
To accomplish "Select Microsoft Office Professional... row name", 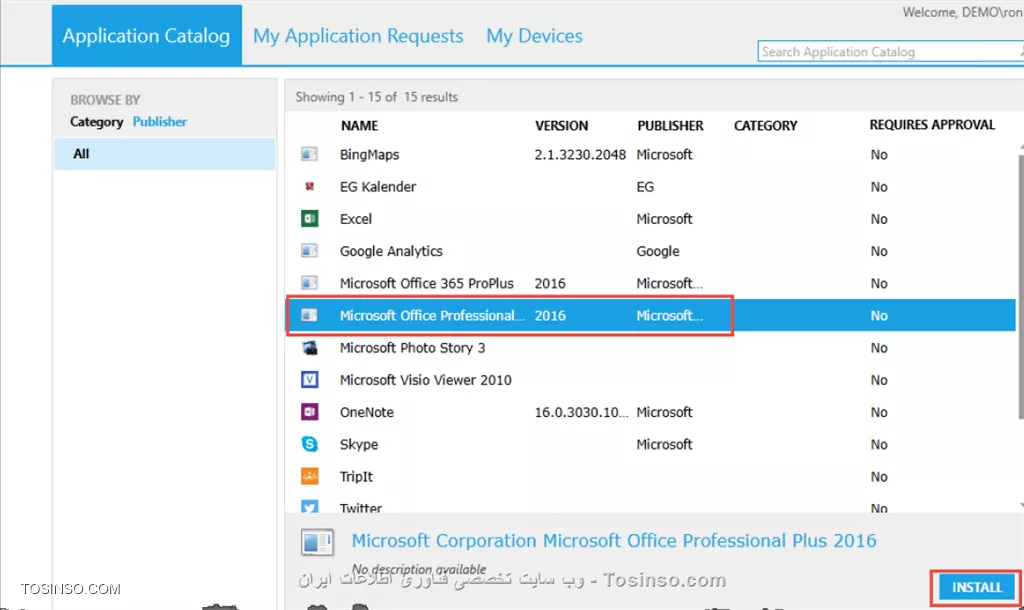I will pos(432,315).
